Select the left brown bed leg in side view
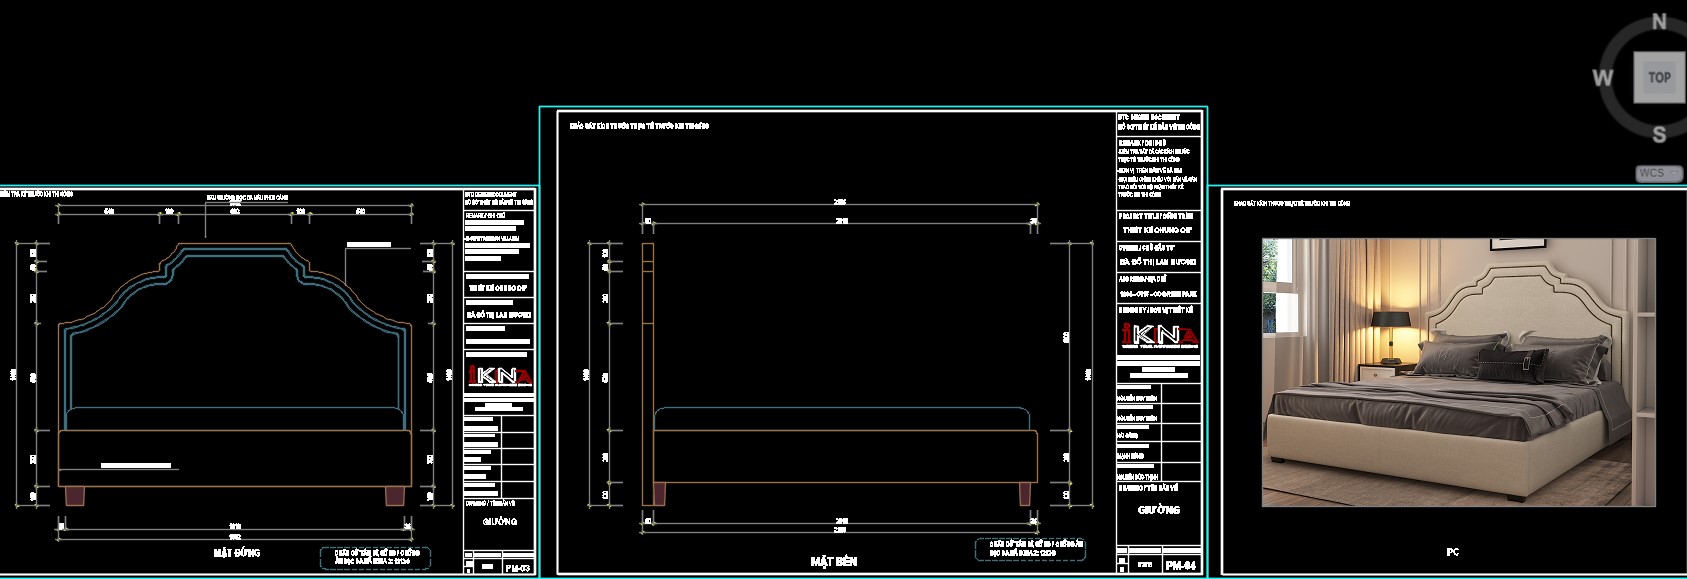 pyautogui.click(x=659, y=494)
